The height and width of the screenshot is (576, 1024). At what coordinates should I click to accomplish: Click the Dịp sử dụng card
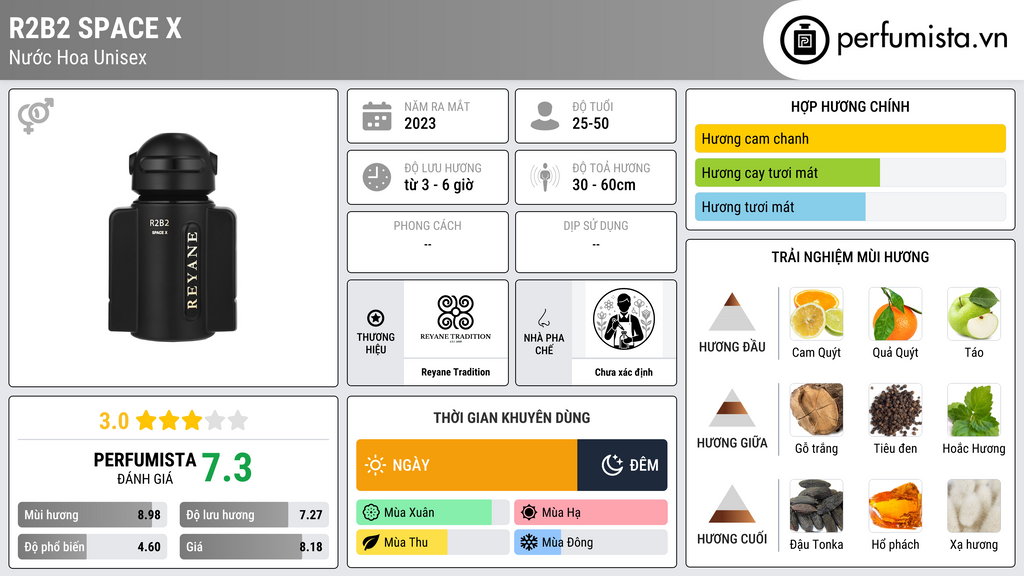(596, 242)
